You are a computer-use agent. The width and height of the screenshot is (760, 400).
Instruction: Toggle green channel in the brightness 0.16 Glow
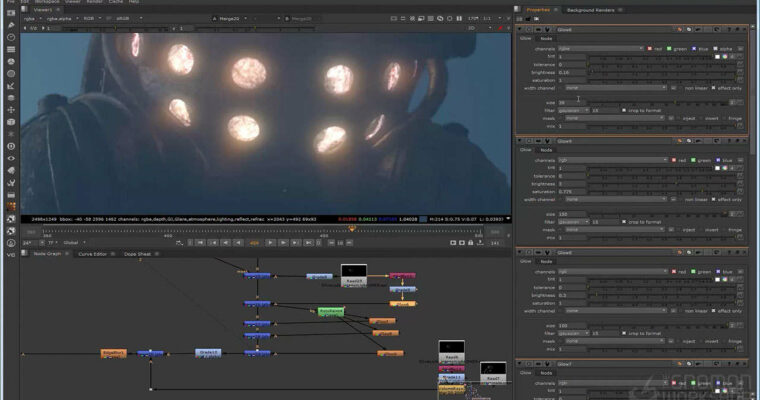(669, 48)
